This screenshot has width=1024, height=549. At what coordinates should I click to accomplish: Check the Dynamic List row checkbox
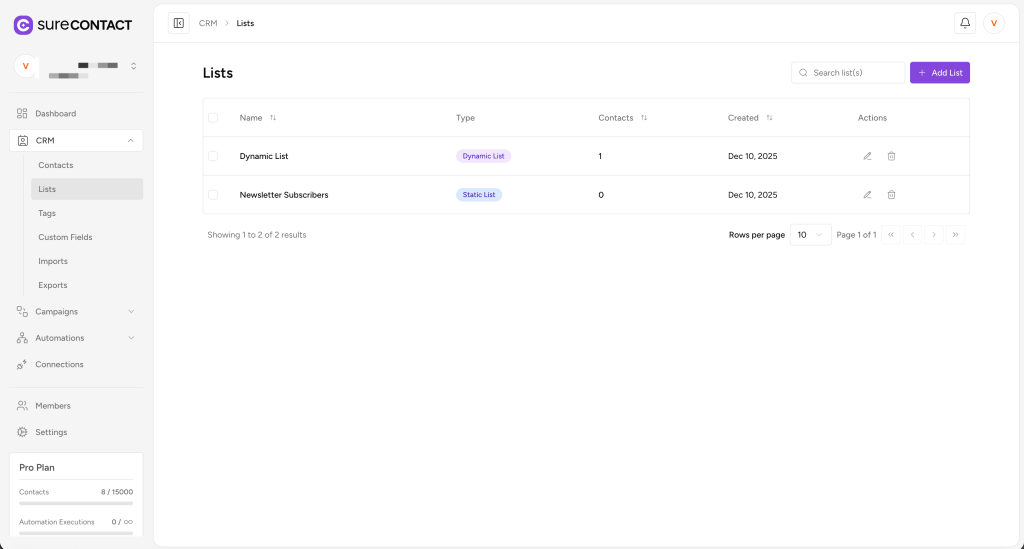point(213,156)
